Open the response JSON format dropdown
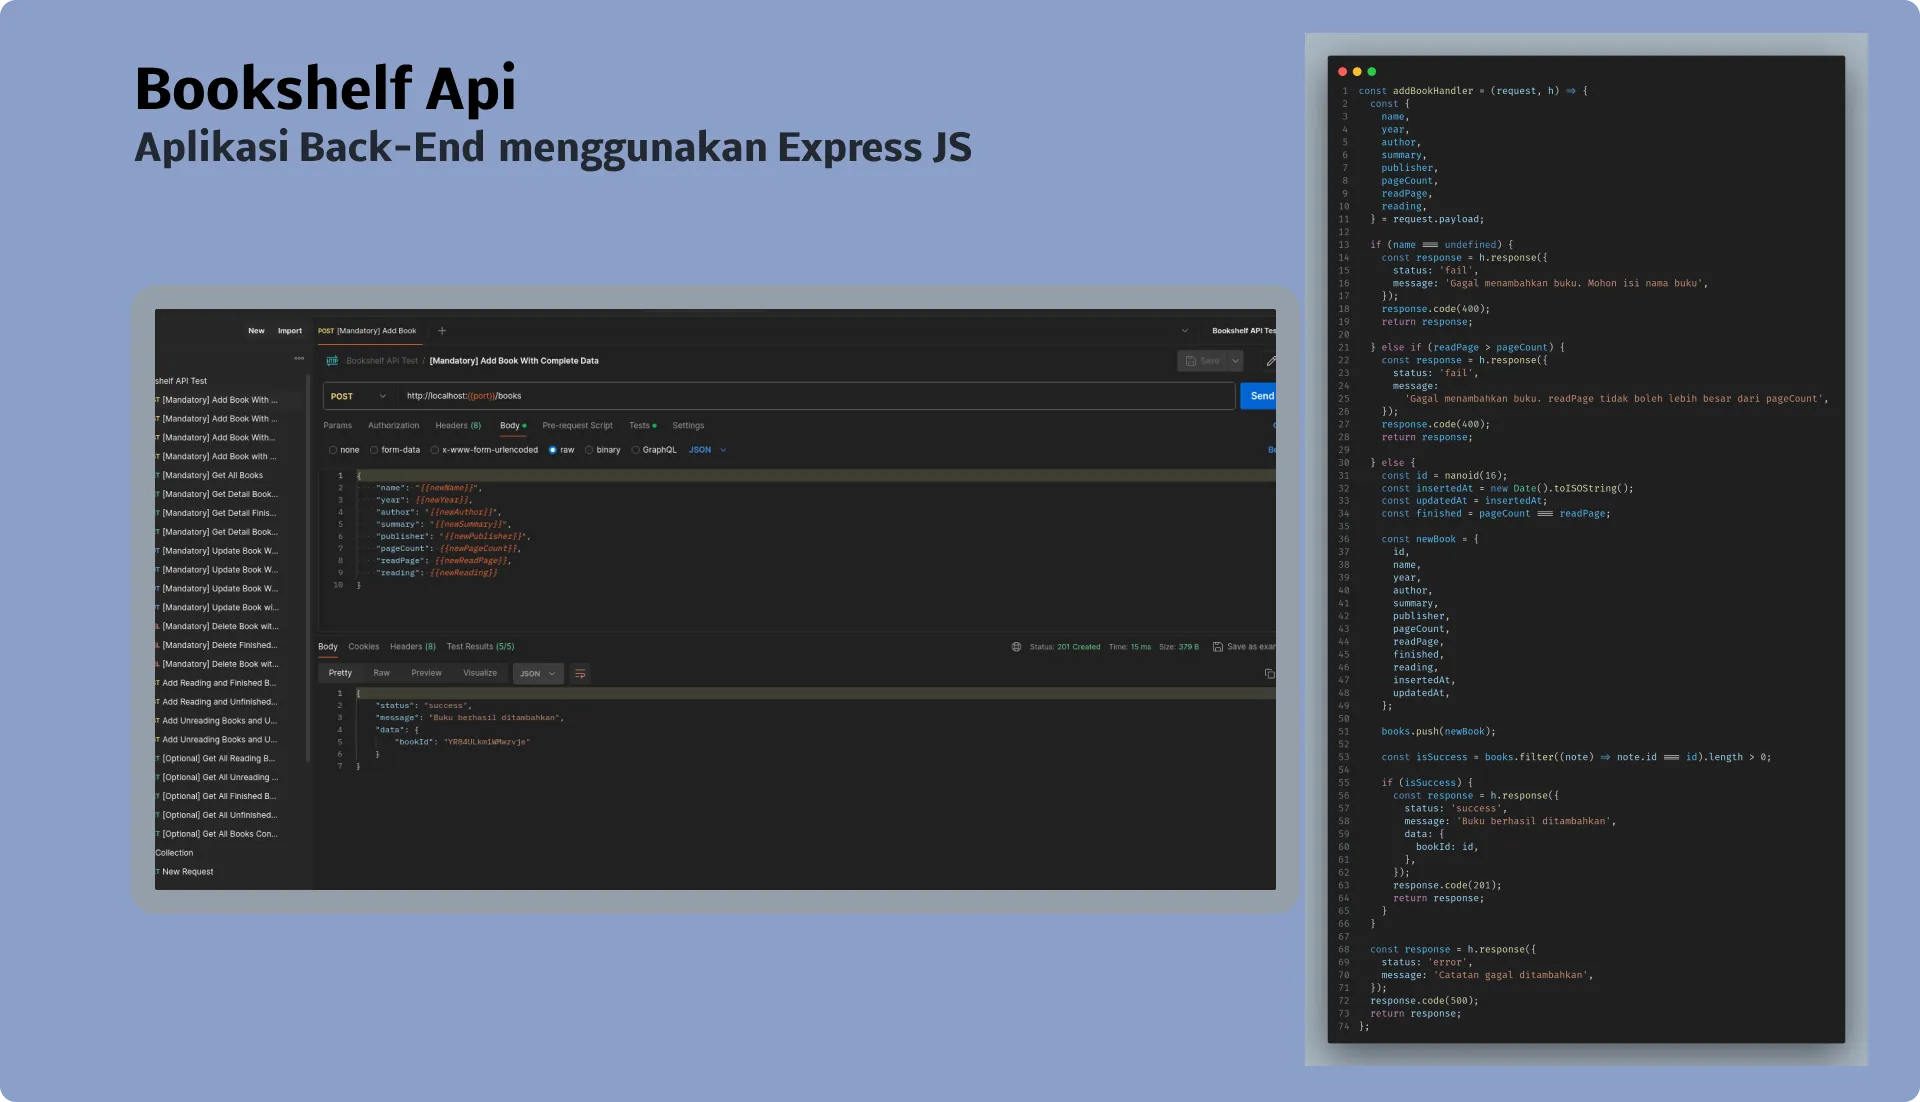 [x=538, y=674]
